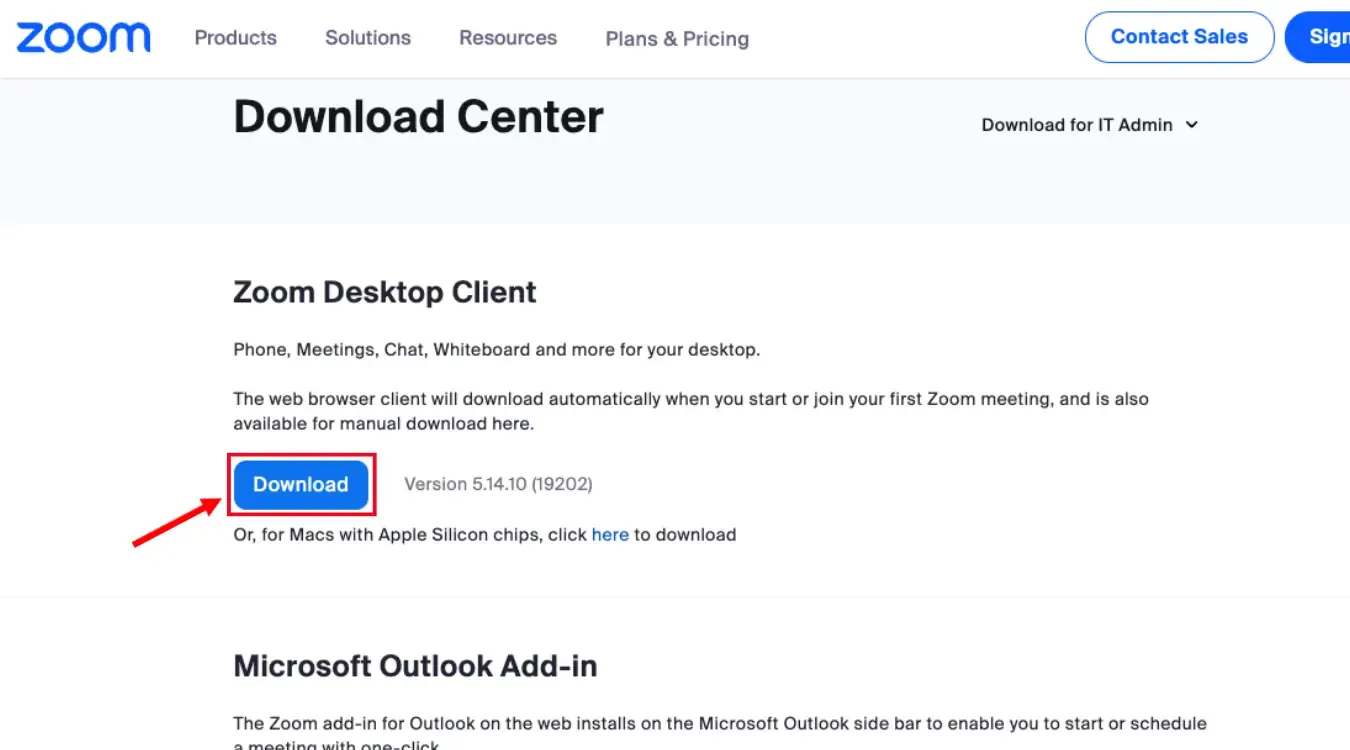The height and width of the screenshot is (750, 1350).
Task: Click the 'web browser client will download' paragraph
Action: tap(691, 411)
